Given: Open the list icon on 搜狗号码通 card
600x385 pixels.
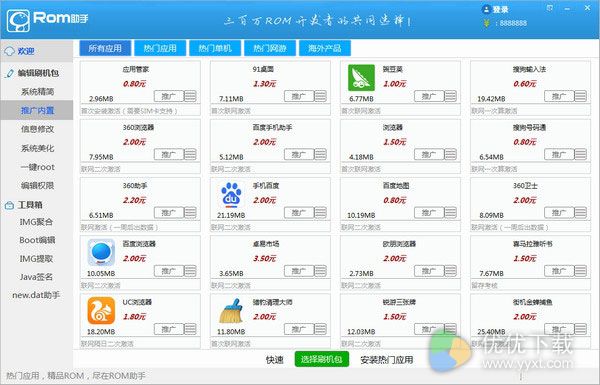Looking at the screenshot, I should pyautogui.click(x=580, y=154).
